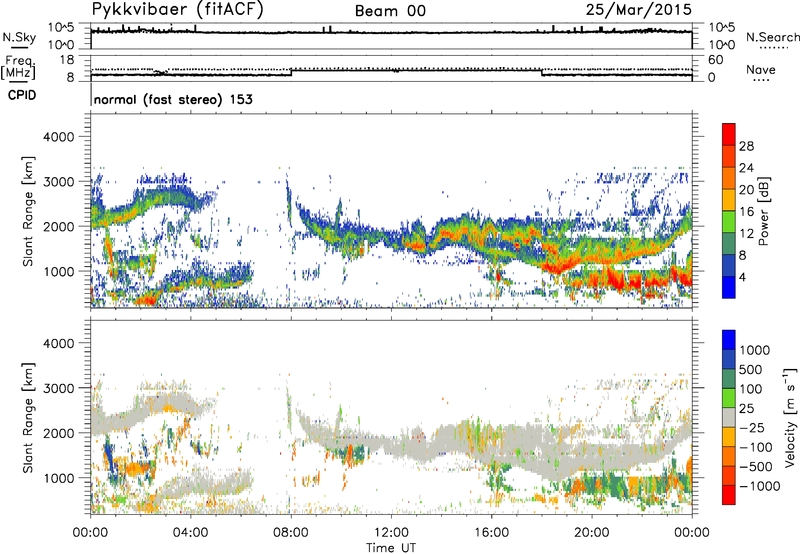800x554 pixels.
Task: Click the "18" frequency axis tick label
Action: pyautogui.click(x=67, y=60)
